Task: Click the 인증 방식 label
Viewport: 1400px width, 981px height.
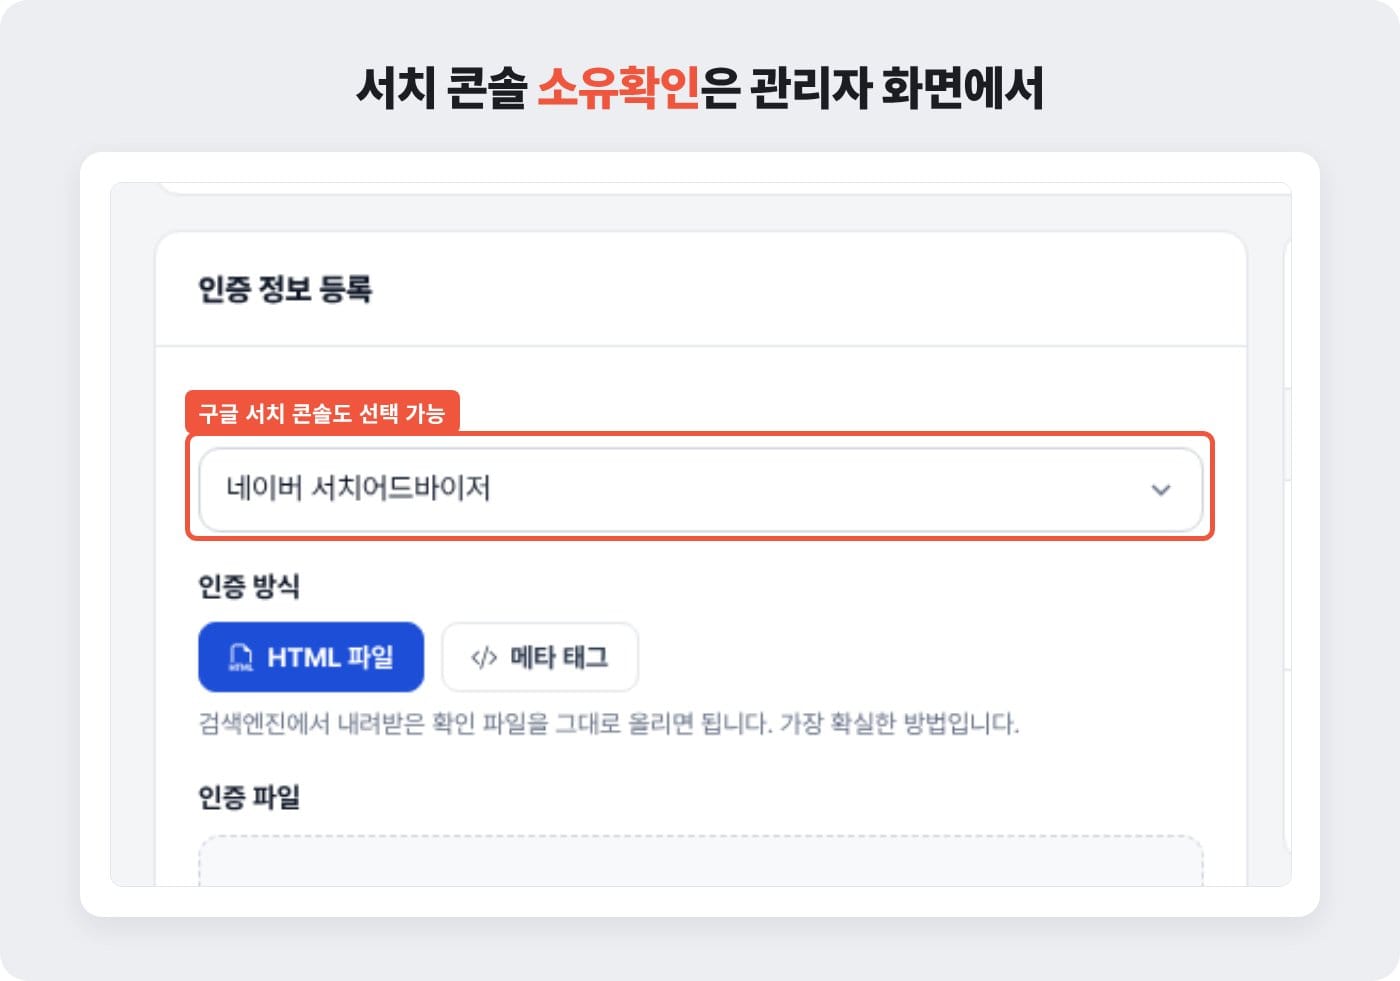Action: 249,586
